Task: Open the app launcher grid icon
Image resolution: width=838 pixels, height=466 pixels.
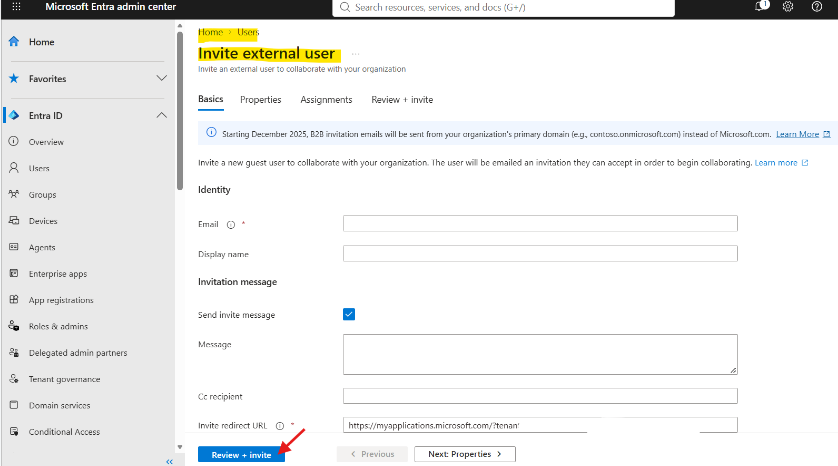Action: 16,7
